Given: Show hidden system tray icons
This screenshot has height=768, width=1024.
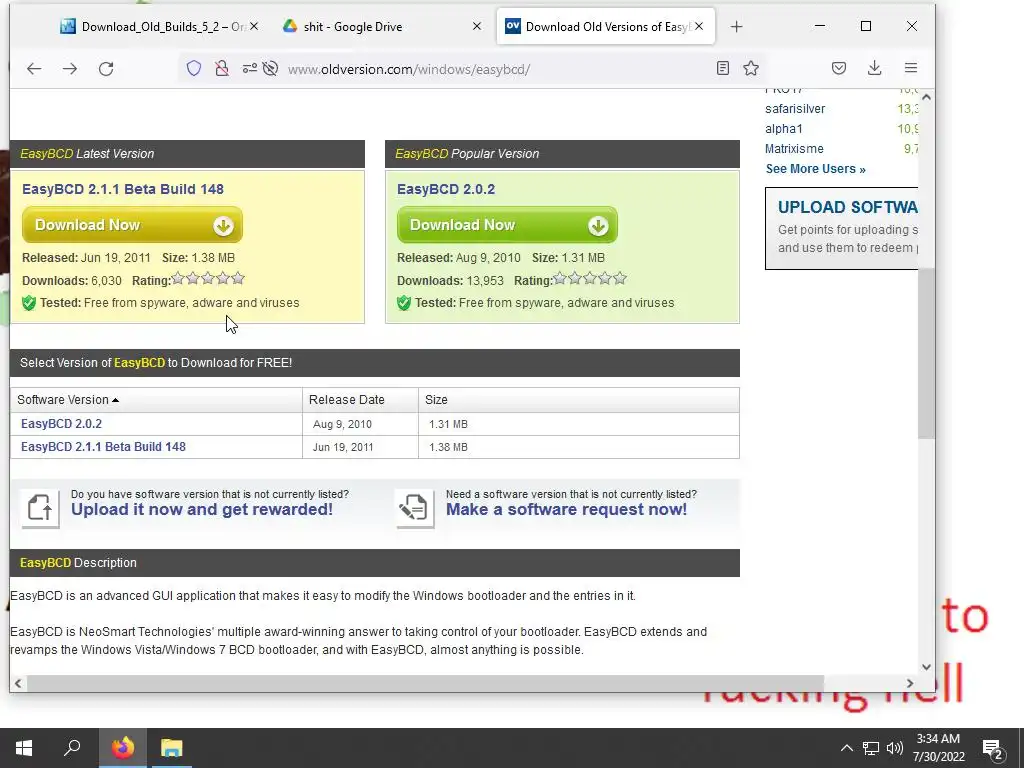Looking at the screenshot, I should [846, 748].
